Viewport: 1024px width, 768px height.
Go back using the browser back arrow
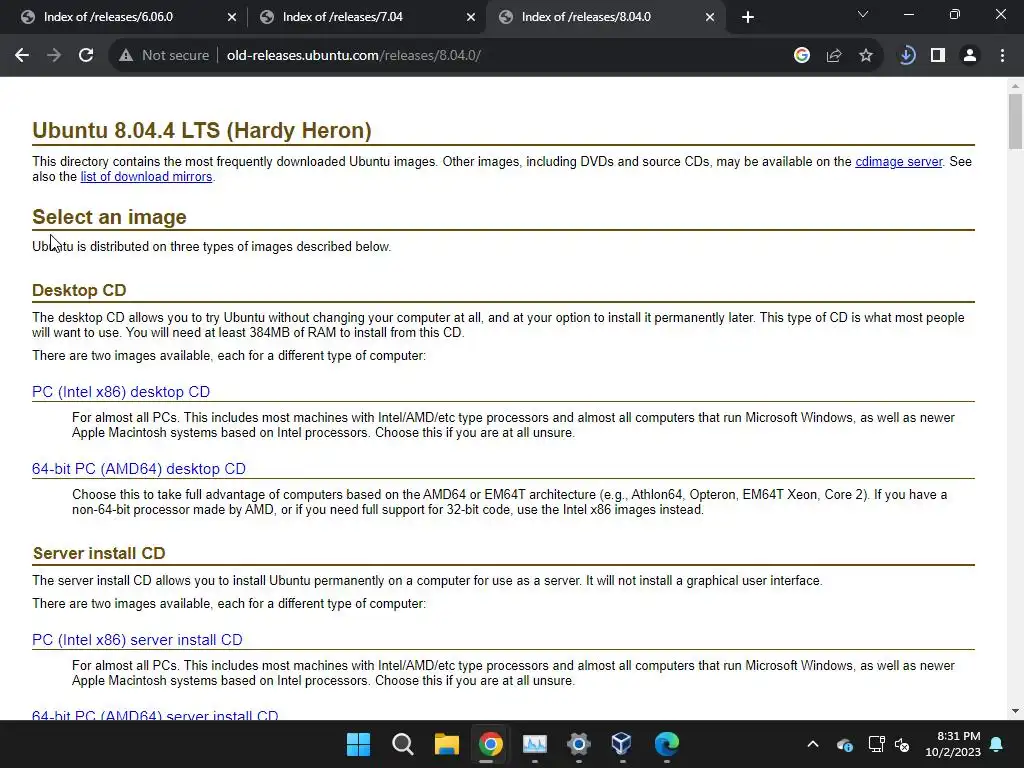point(22,56)
